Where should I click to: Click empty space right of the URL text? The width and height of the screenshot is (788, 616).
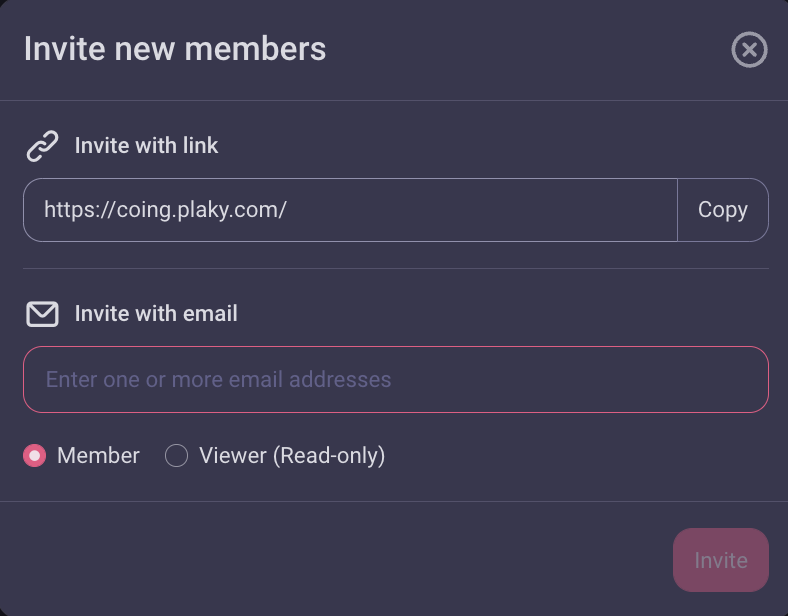(x=480, y=210)
